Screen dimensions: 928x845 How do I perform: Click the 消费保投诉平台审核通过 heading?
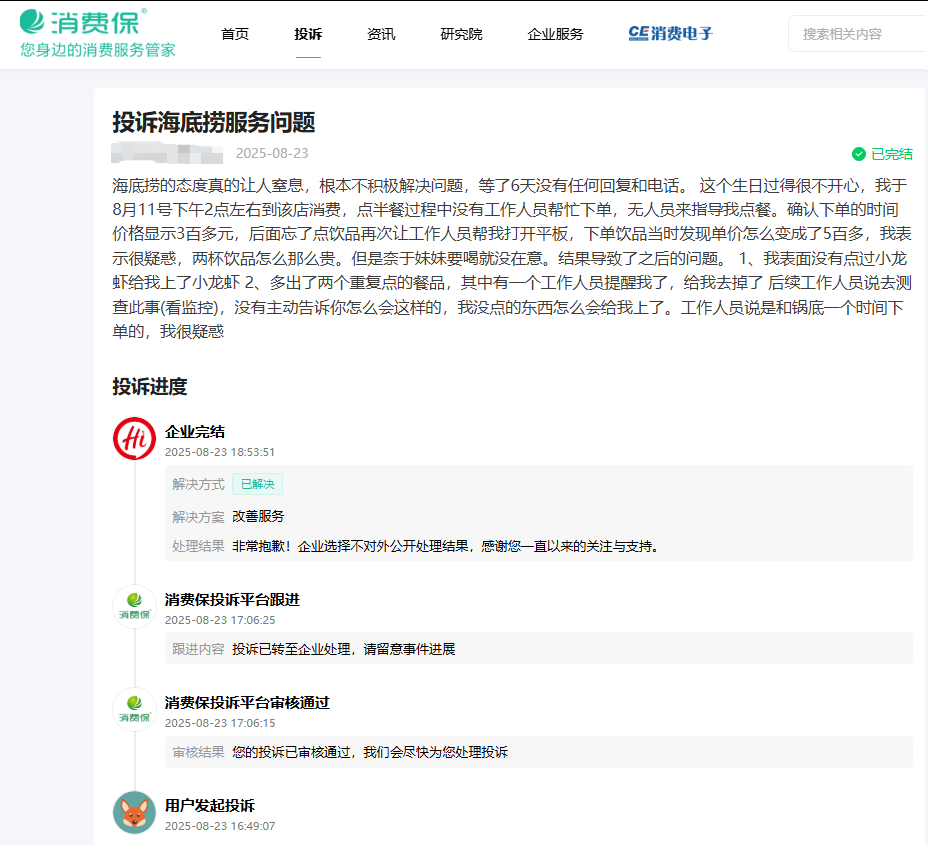click(247, 702)
